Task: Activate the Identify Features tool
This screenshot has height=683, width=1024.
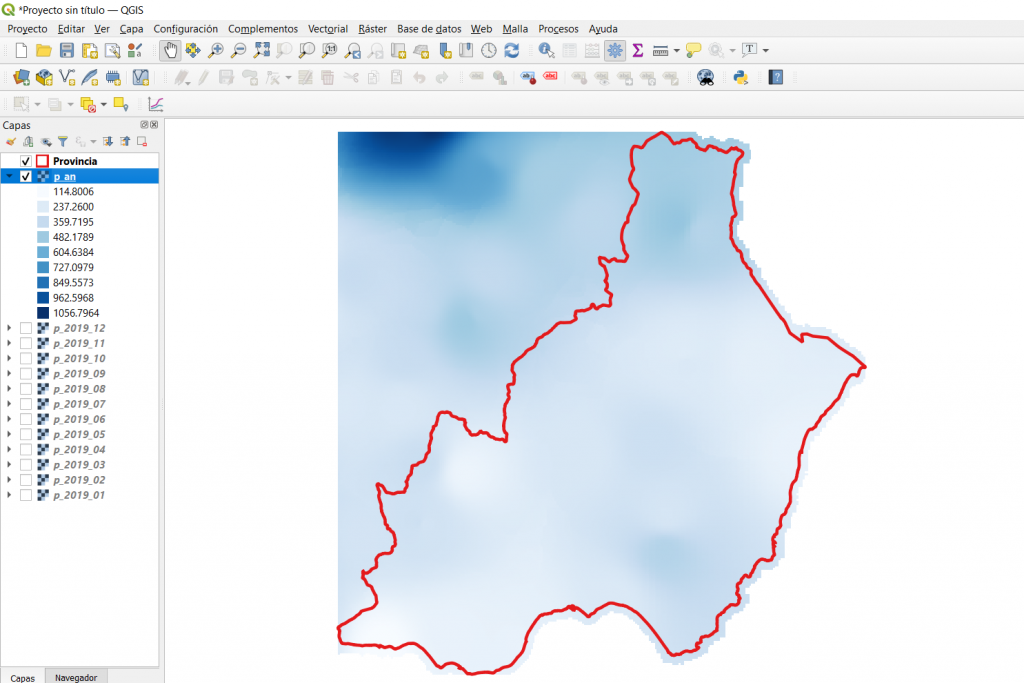Action: coord(546,50)
